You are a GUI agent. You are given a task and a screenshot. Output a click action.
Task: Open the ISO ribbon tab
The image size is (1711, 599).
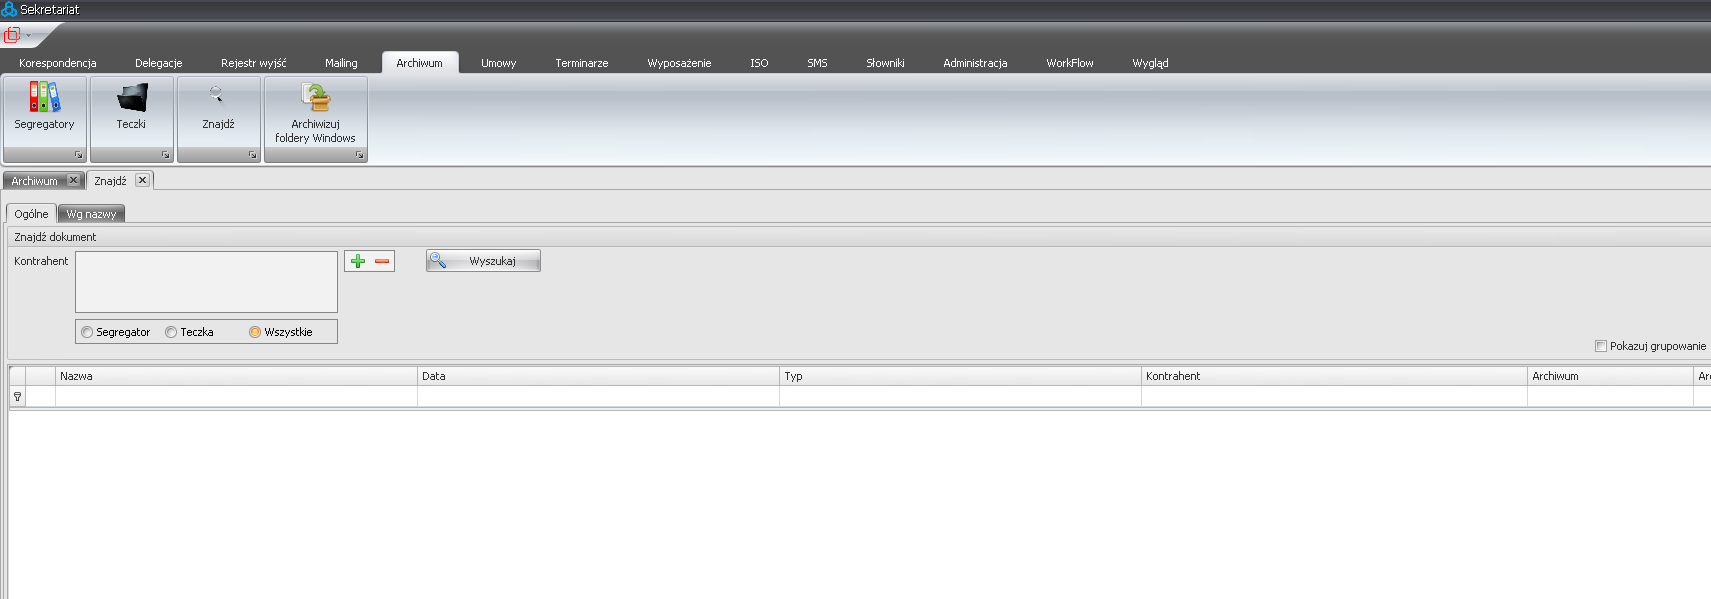coord(759,63)
